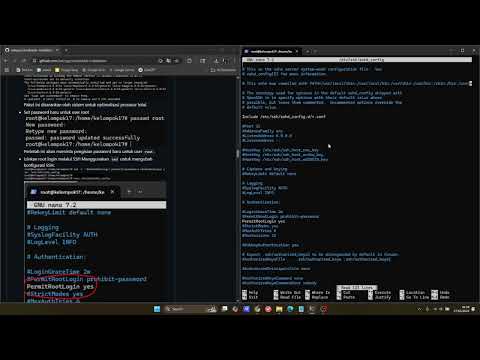Image resolution: width=480 pixels, height=360 pixels.
Task: Click nano Where Is shortcut
Action: 318,292
